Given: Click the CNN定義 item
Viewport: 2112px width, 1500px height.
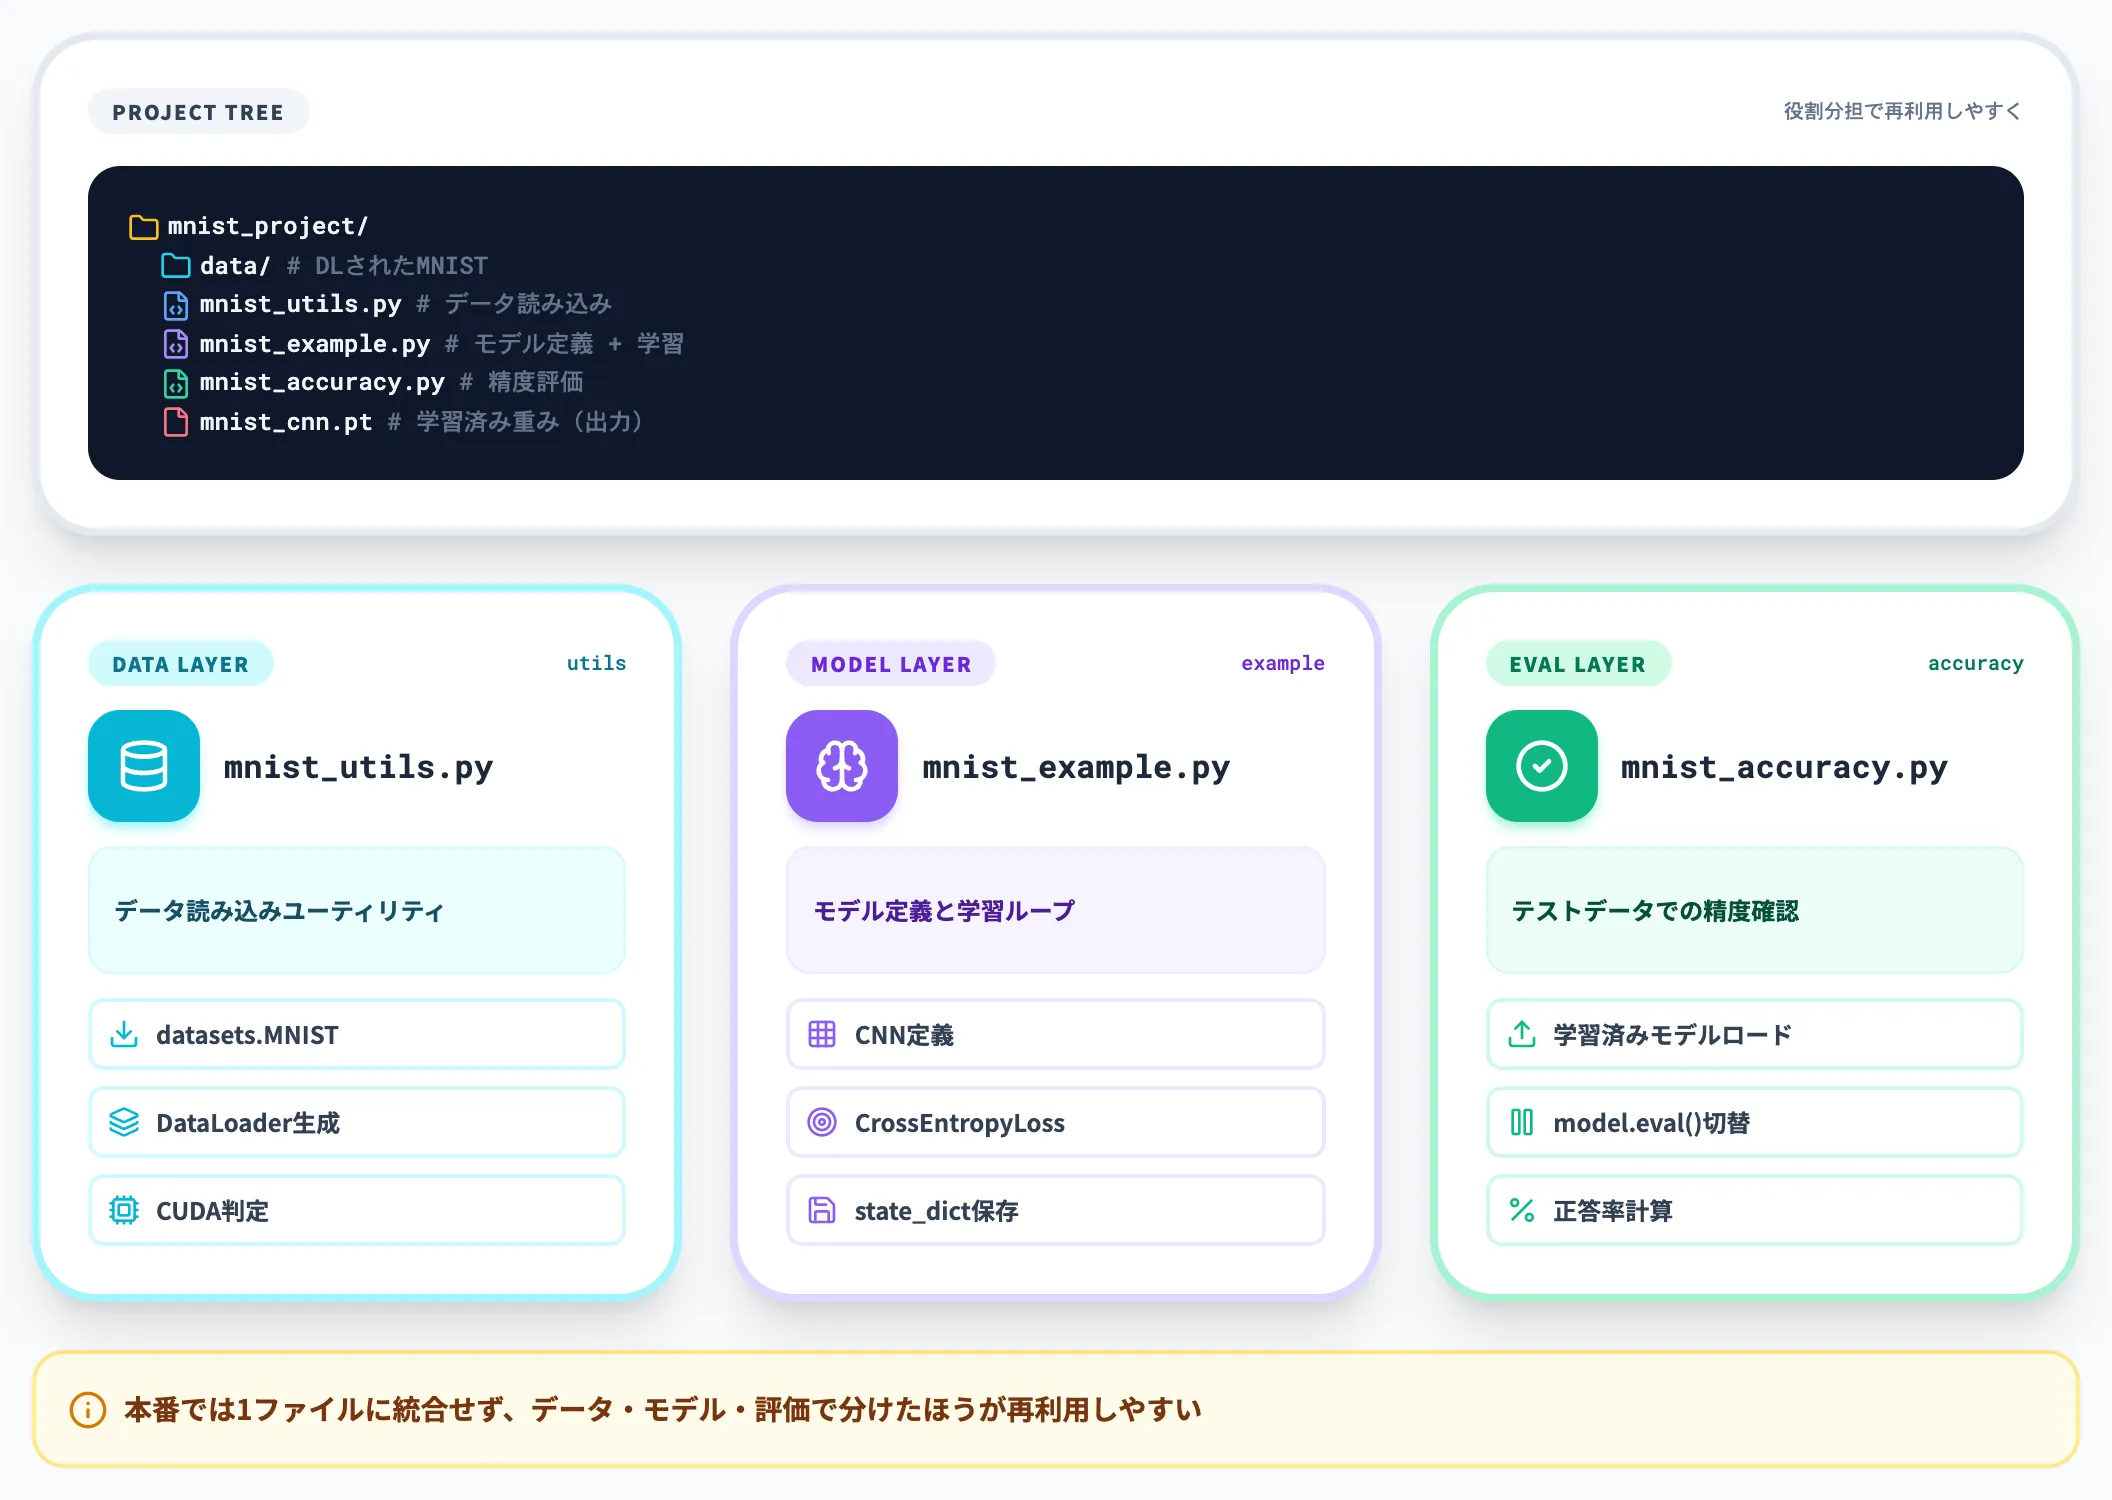Looking at the screenshot, I should tap(1056, 1034).
